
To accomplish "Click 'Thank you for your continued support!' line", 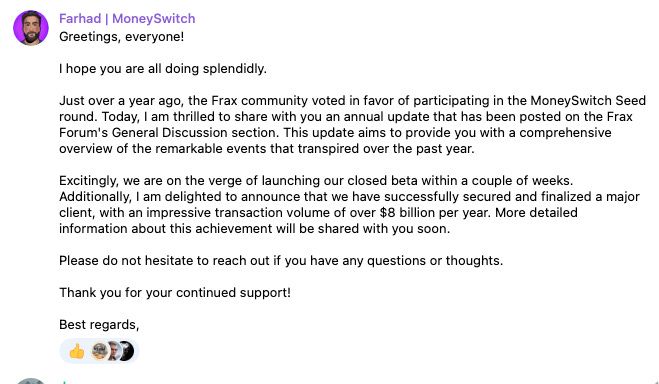I will point(175,292).
